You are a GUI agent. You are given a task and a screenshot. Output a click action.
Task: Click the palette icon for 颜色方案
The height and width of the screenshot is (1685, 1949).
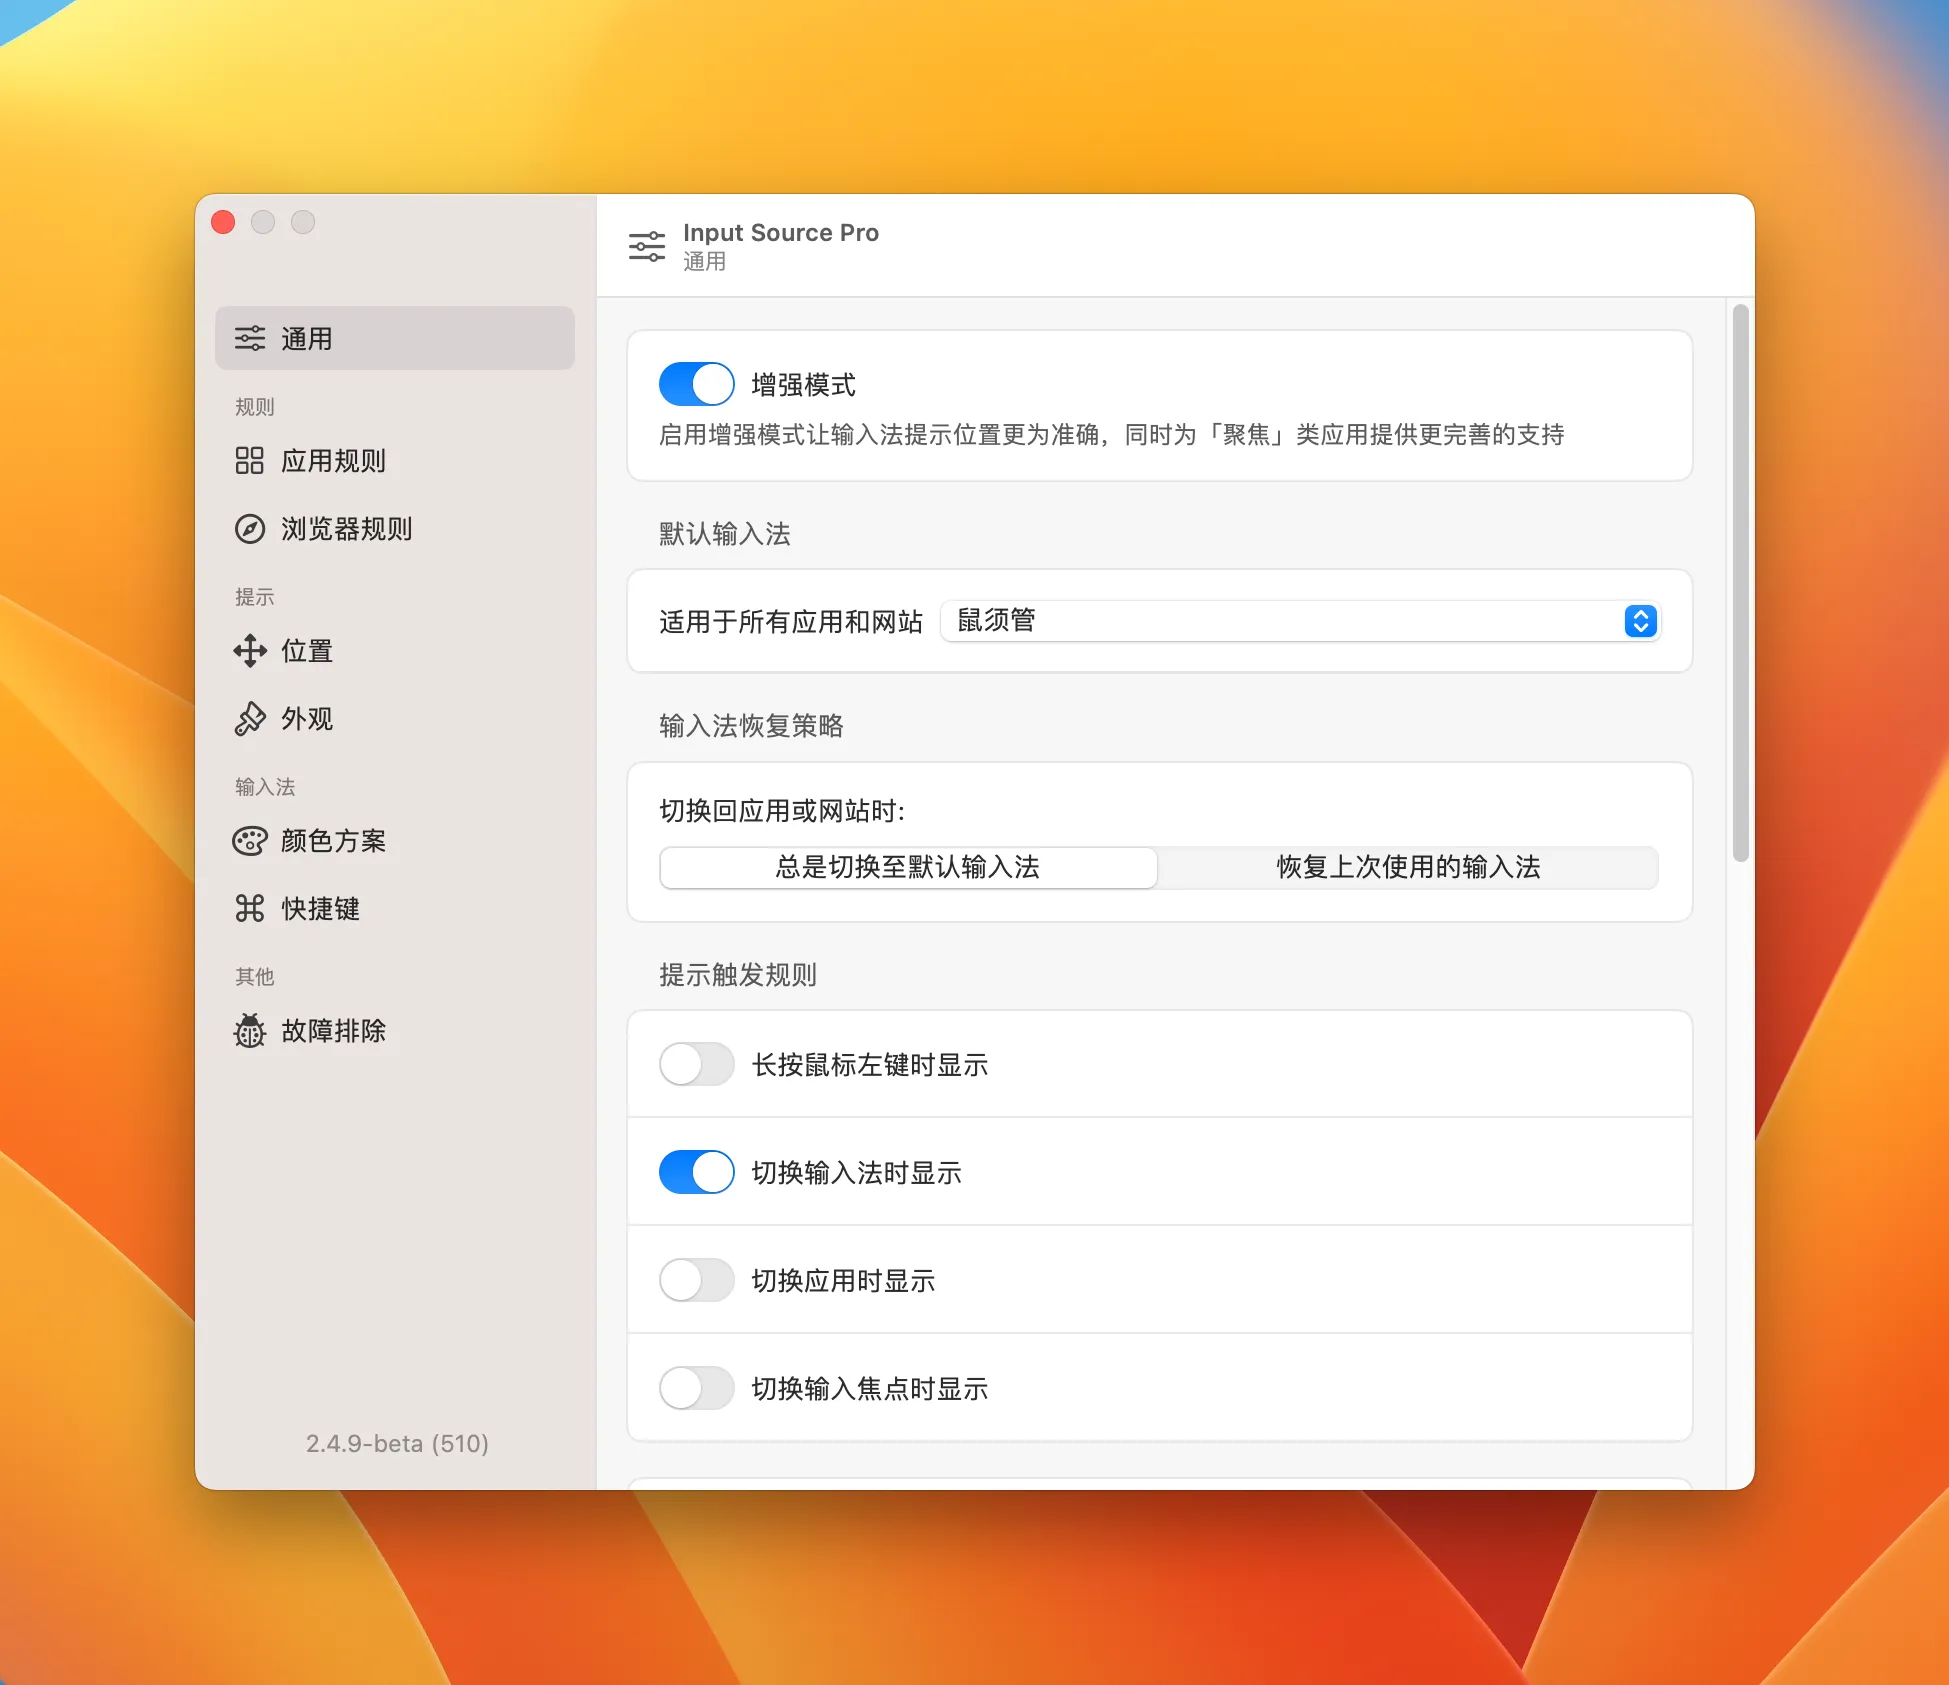249,841
